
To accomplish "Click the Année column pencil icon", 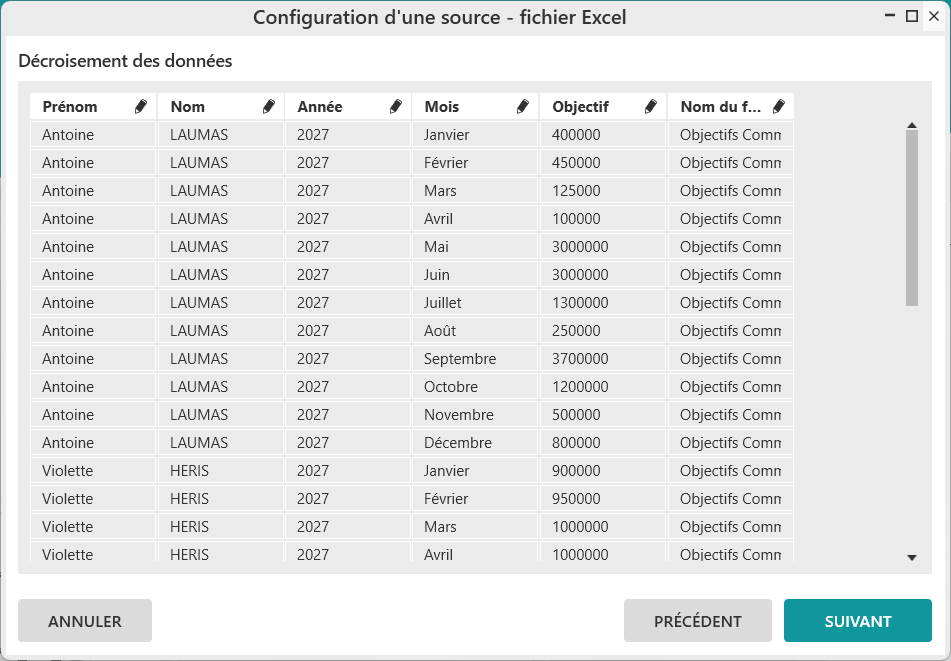I will (395, 107).
